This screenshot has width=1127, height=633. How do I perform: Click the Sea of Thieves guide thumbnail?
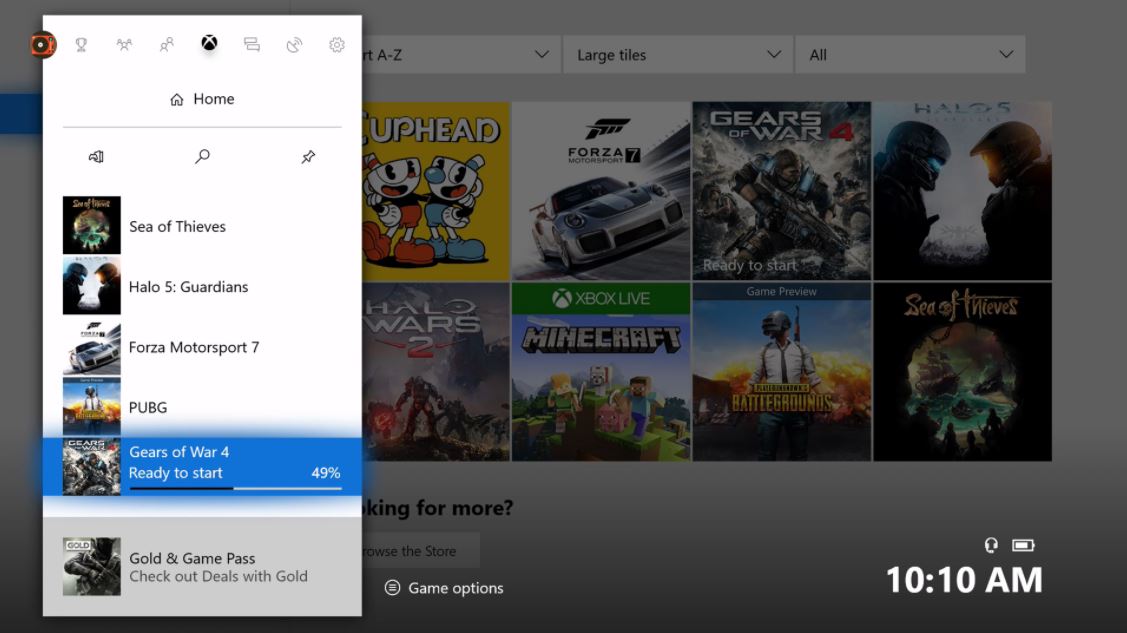pyautogui.click(x=91, y=225)
